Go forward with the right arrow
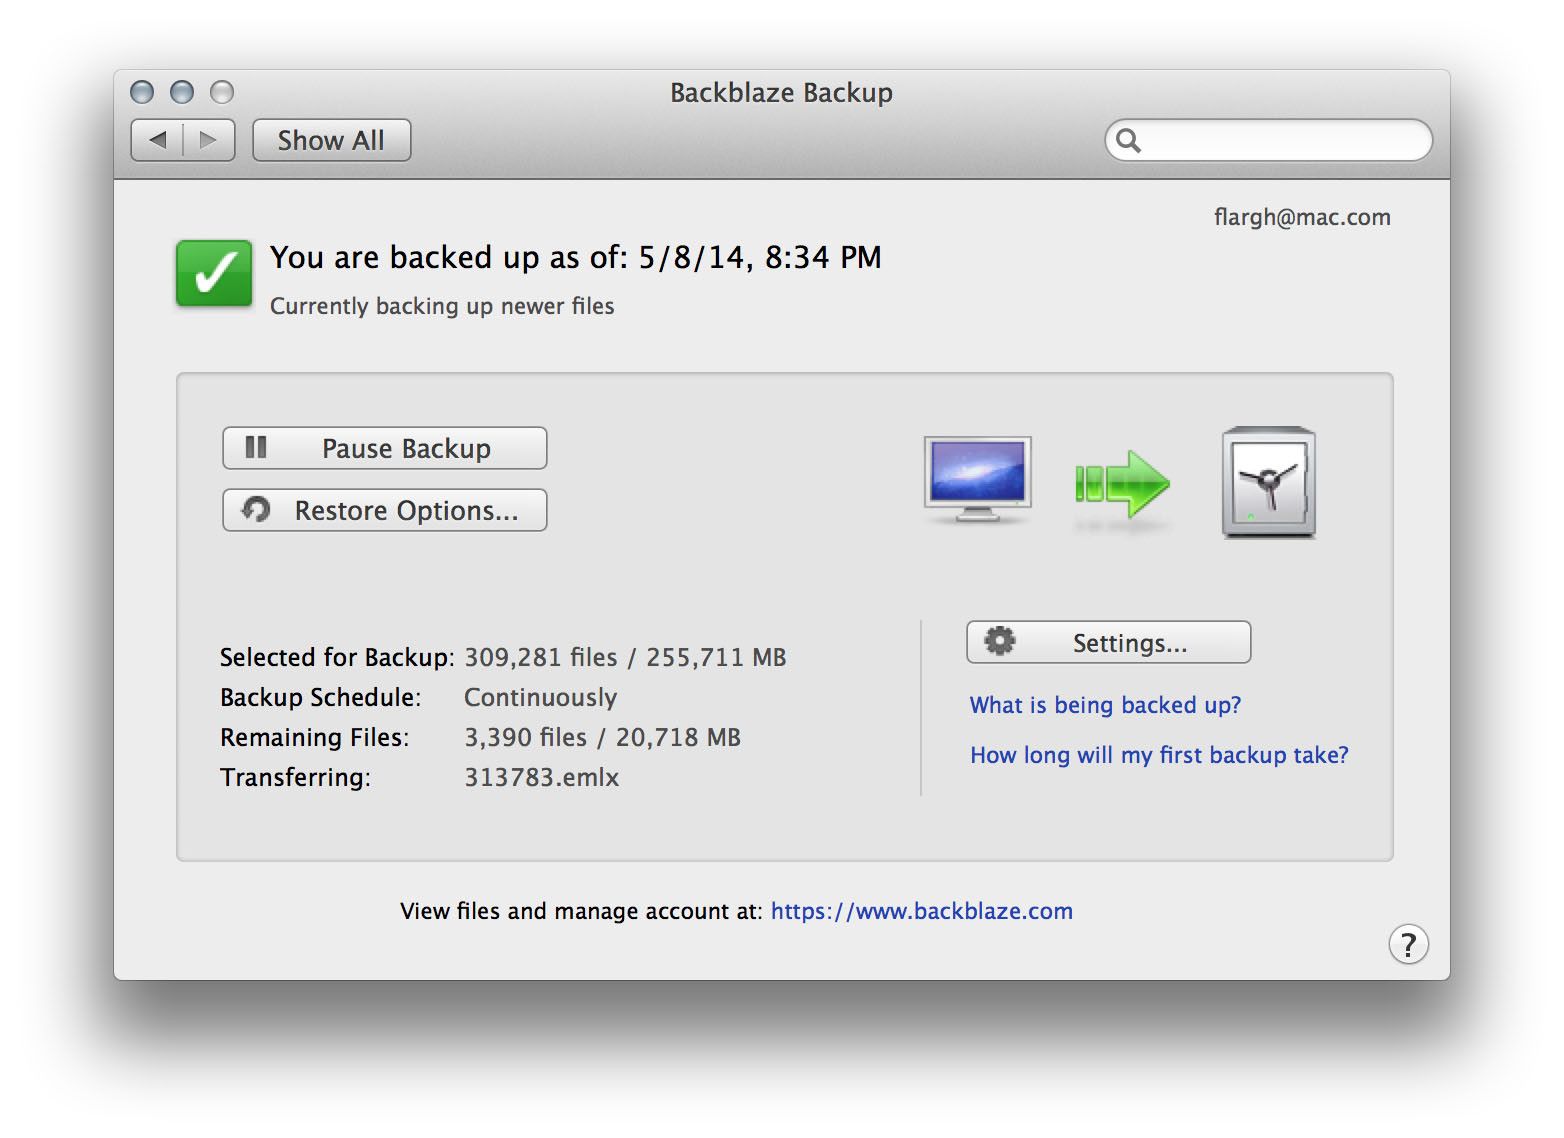Image resolution: width=1564 pixels, height=1138 pixels. click(x=209, y=140)
